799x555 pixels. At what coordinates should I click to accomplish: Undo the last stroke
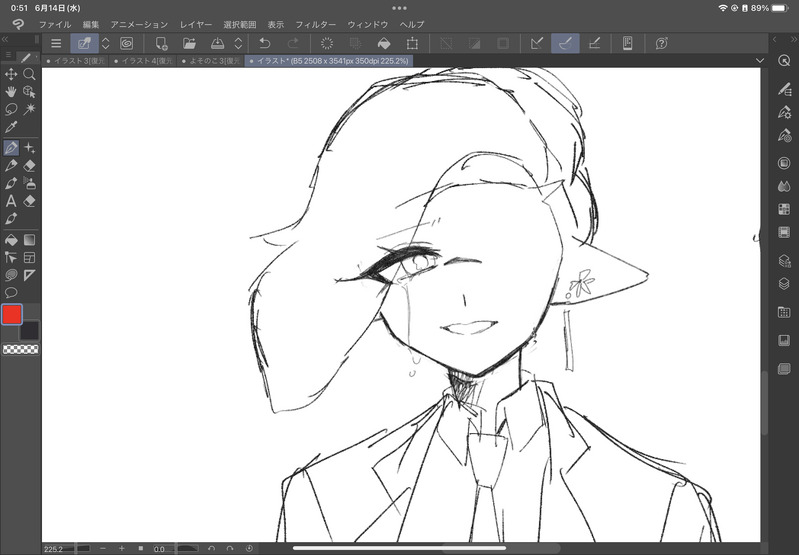tap(264, 43)
